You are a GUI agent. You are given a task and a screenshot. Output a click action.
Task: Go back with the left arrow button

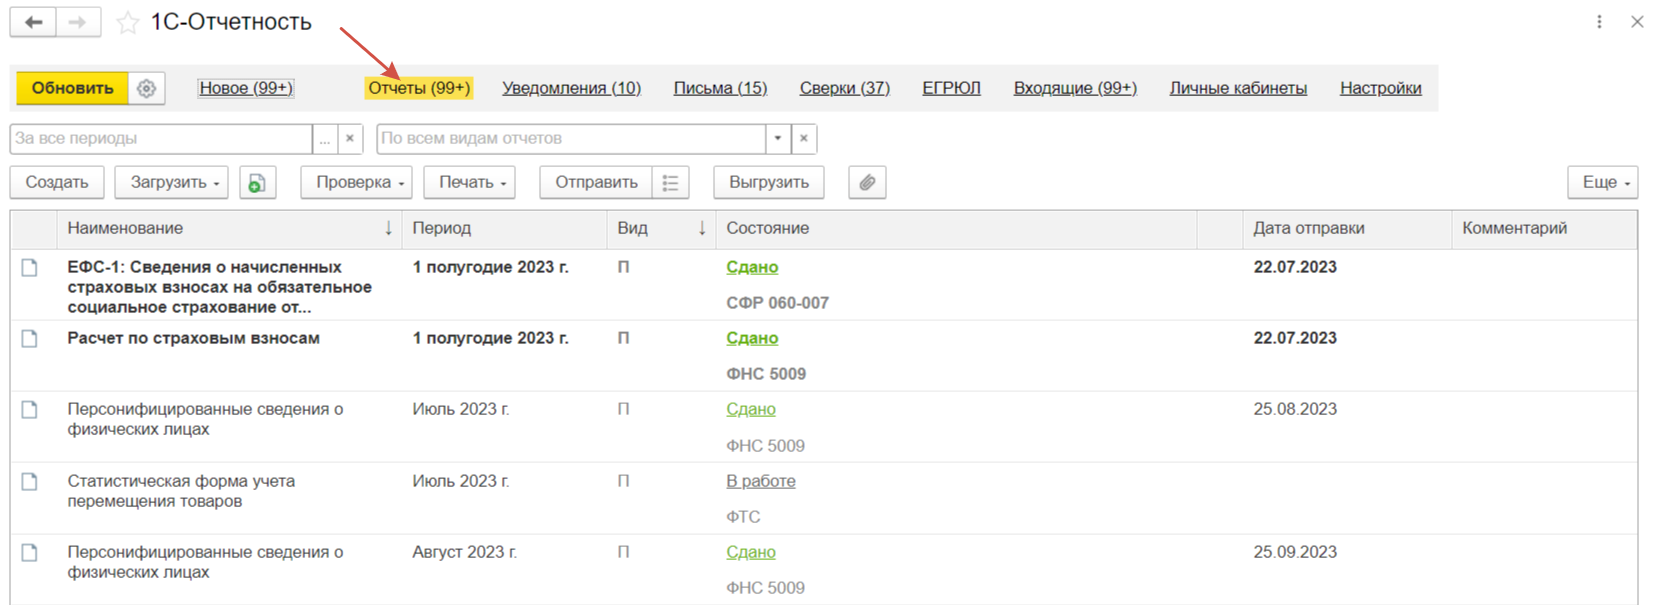pyautogui.click(x=33, y=22)
